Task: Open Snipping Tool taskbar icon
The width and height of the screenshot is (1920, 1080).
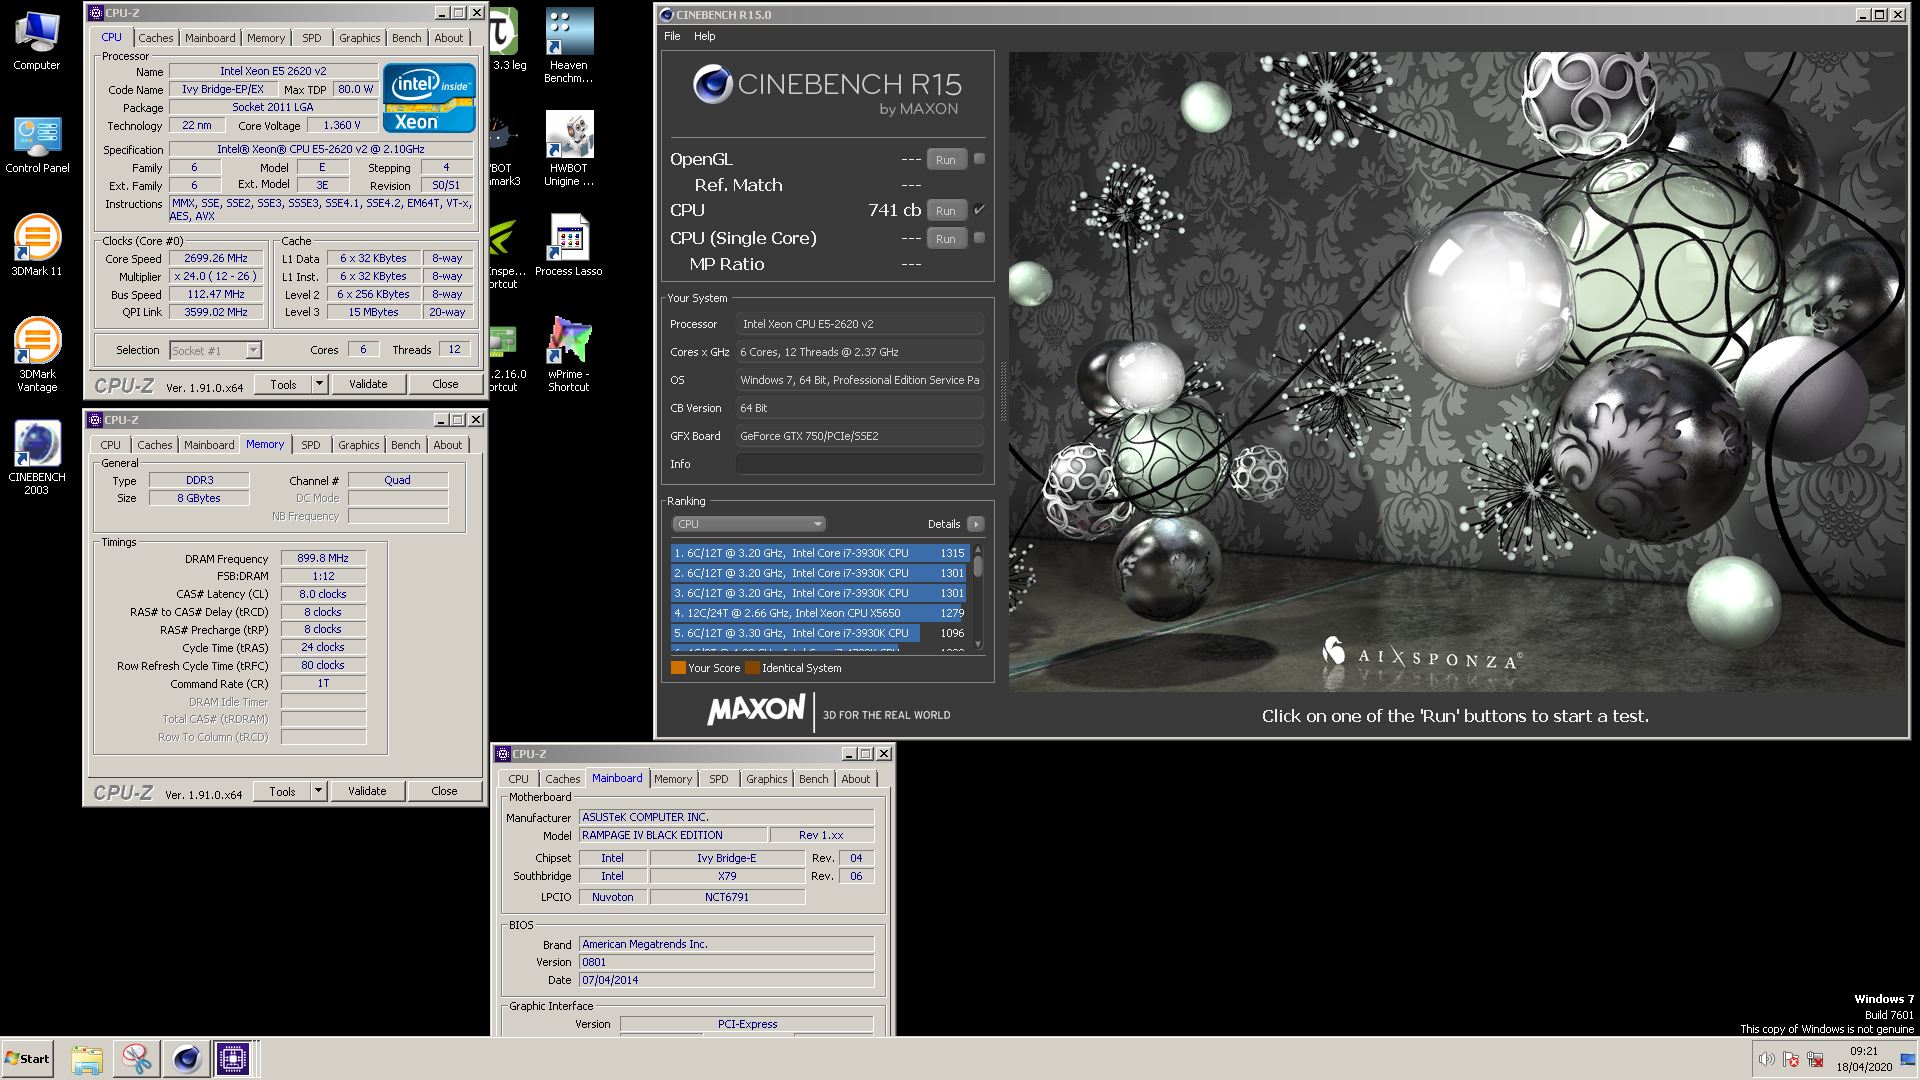Action: [136, 1059]
